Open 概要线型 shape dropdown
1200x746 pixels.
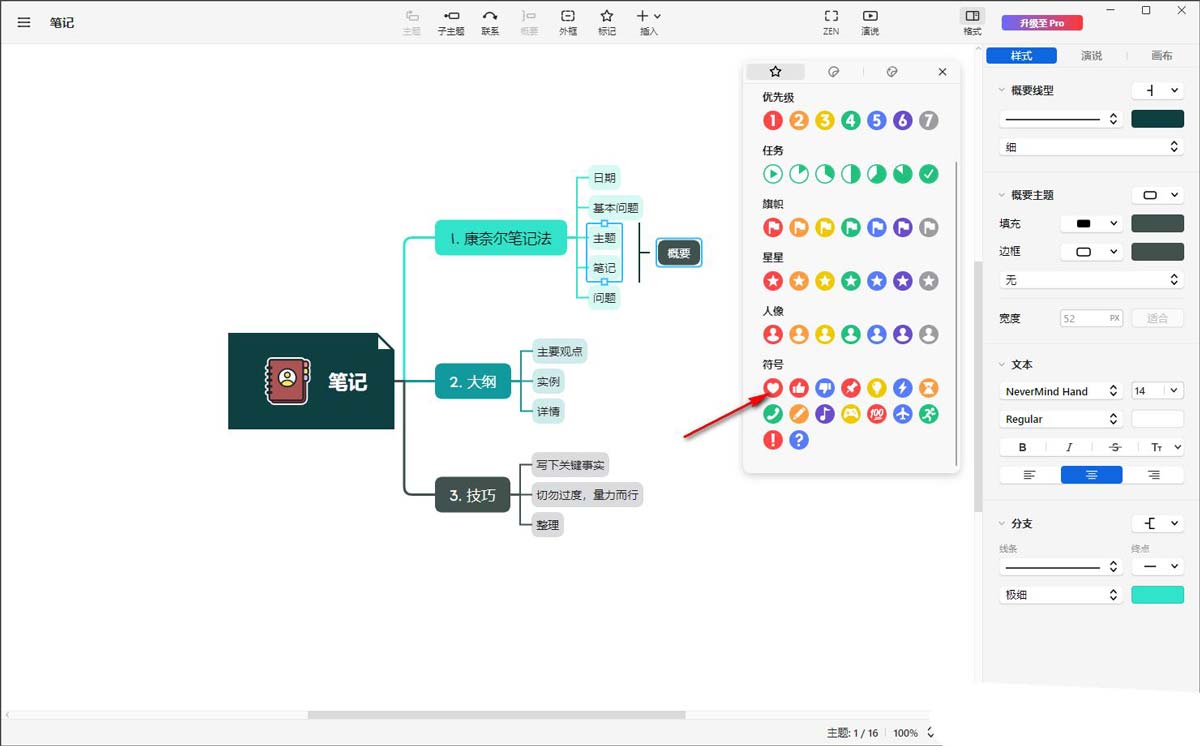click(1158, 90)
